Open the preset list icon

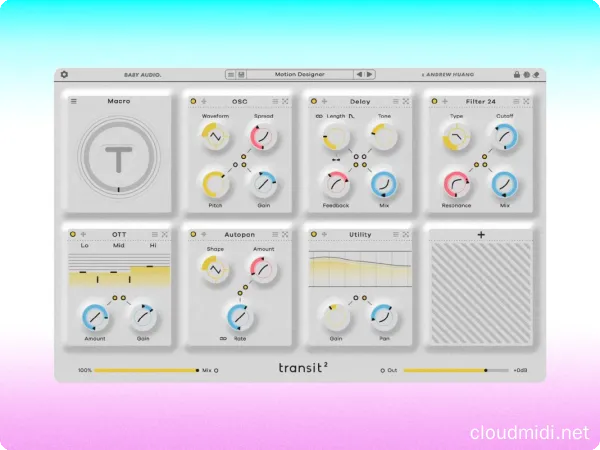(231, 75)
